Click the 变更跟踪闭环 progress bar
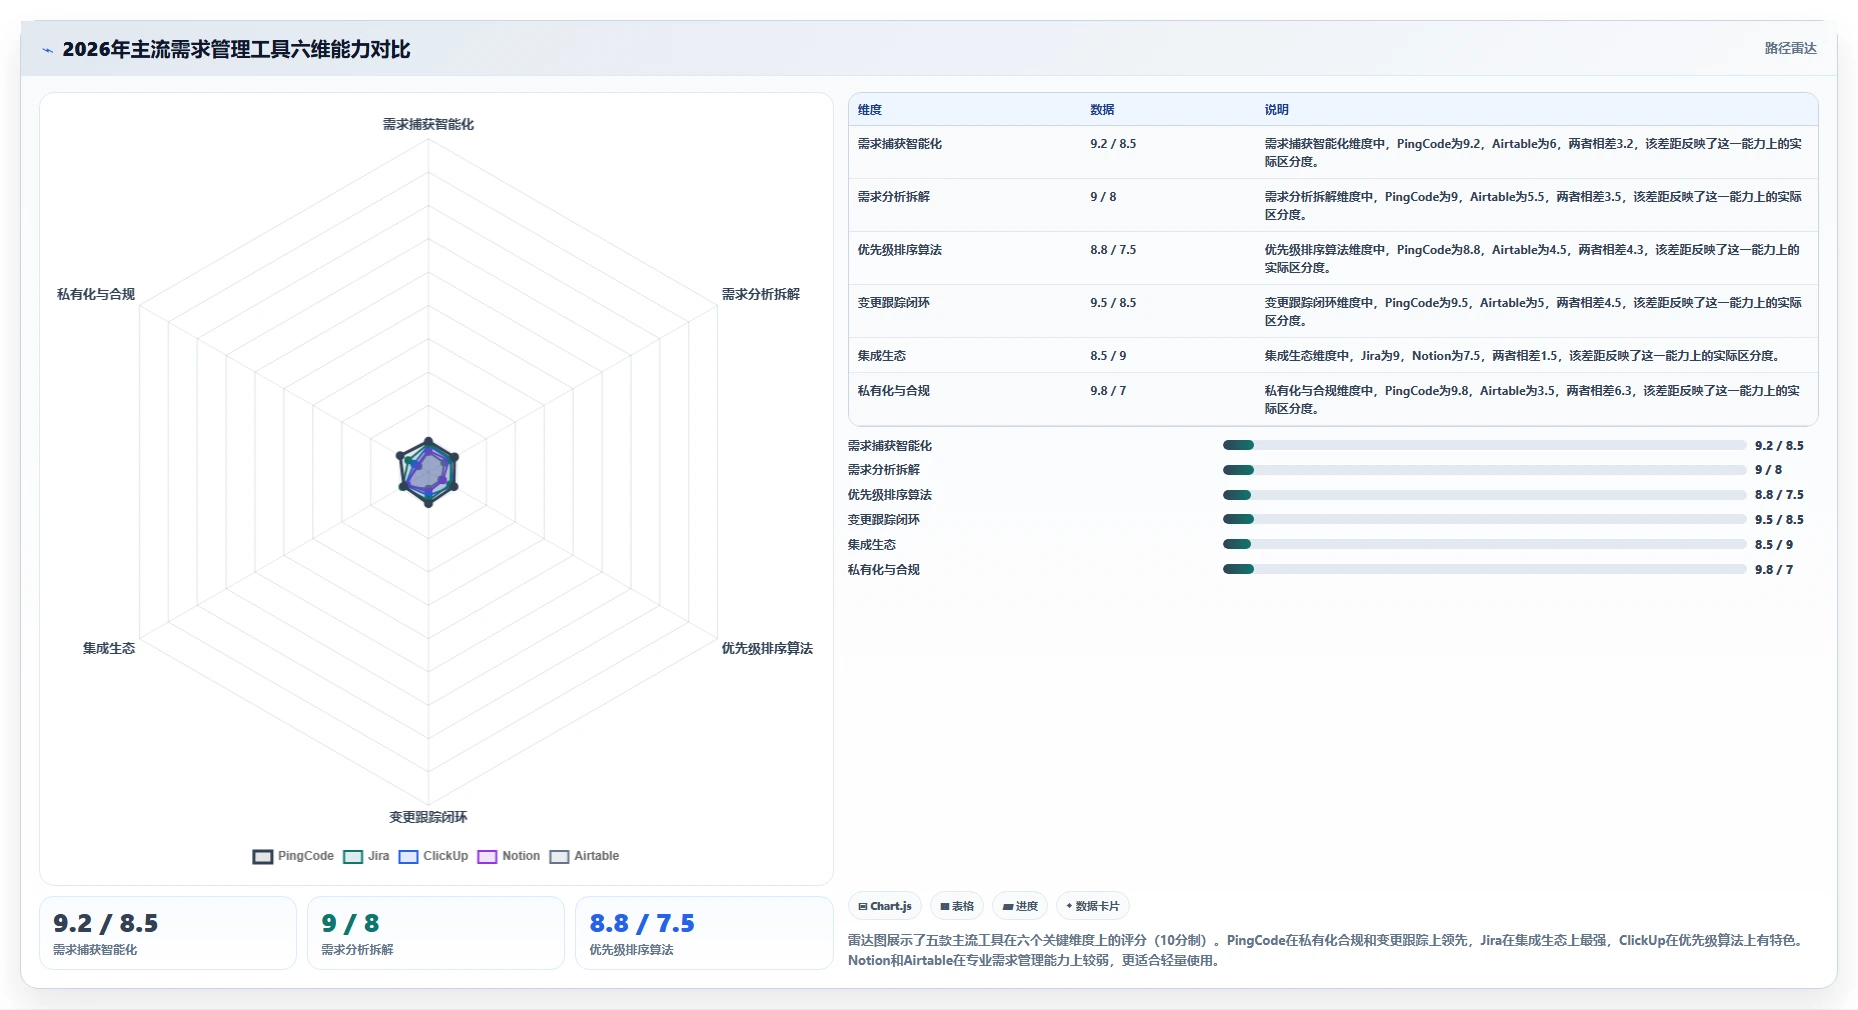 click(1484, 519)
